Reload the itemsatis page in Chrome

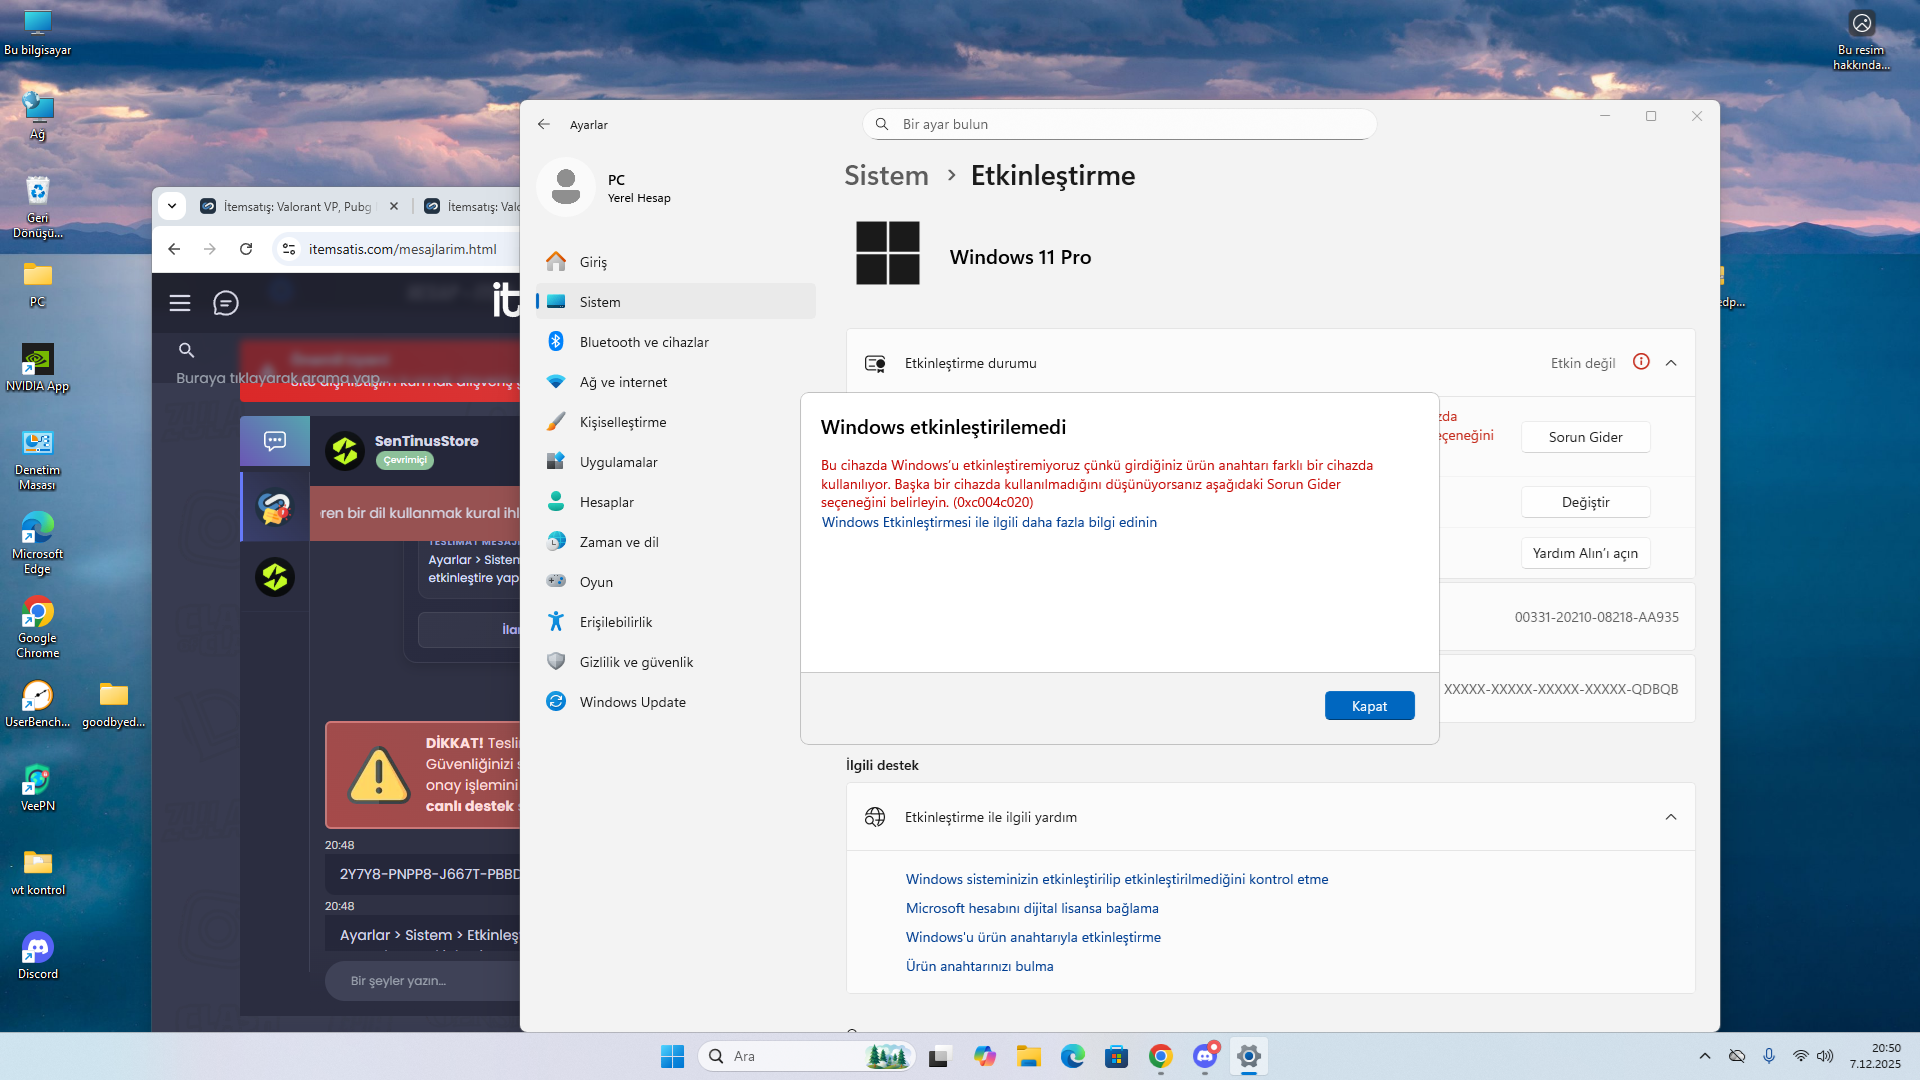(246, 249)
